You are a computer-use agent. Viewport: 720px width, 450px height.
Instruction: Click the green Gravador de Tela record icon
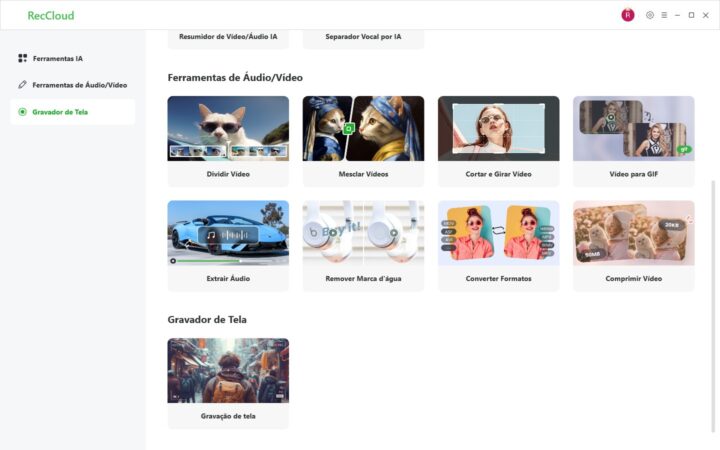(x=23, y=112)
